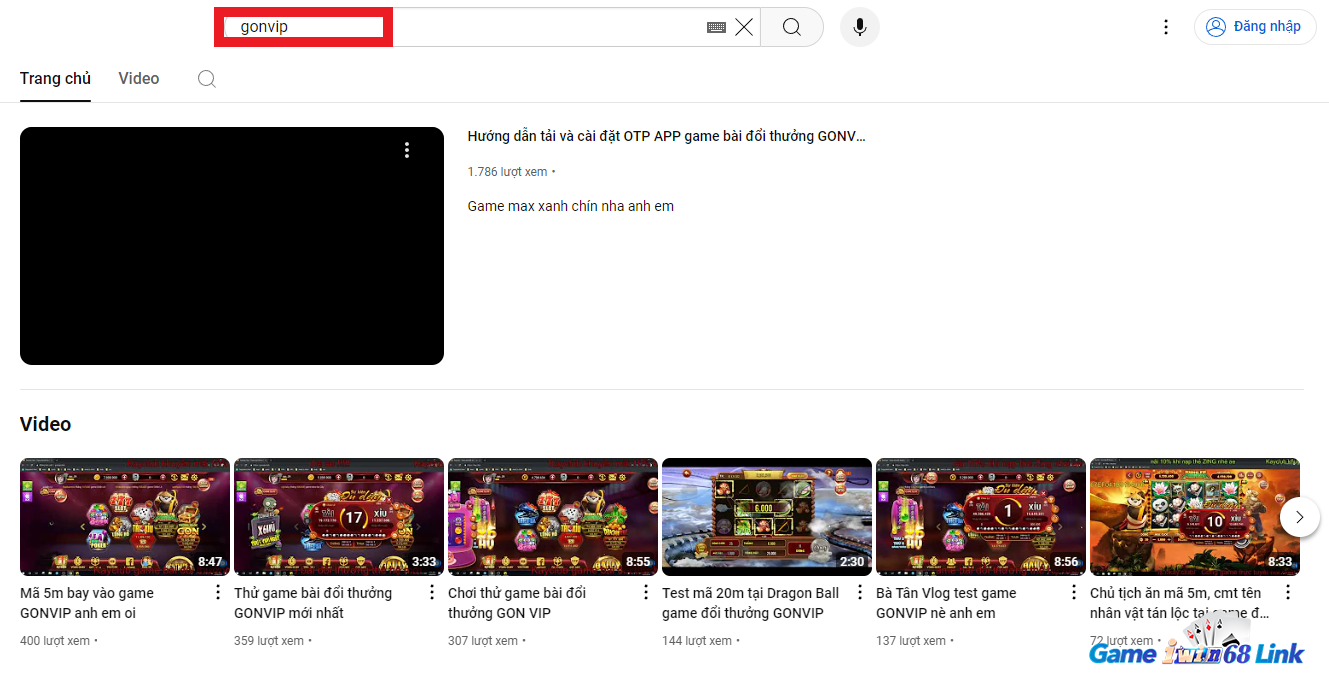The width and height of the screenshot is (1329, 696).
Task: Click the "Đăng nhập" button
Action: click(x=1255, y=27)
